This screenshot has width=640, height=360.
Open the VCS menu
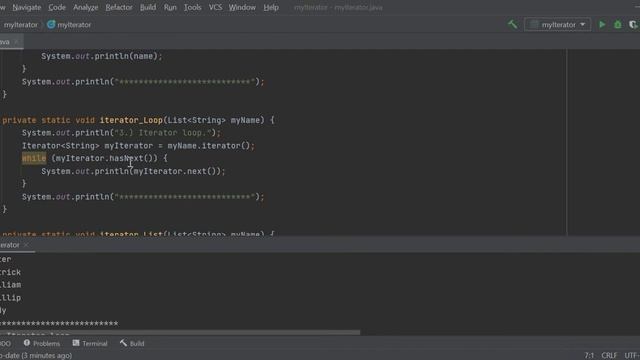[215, 7]
